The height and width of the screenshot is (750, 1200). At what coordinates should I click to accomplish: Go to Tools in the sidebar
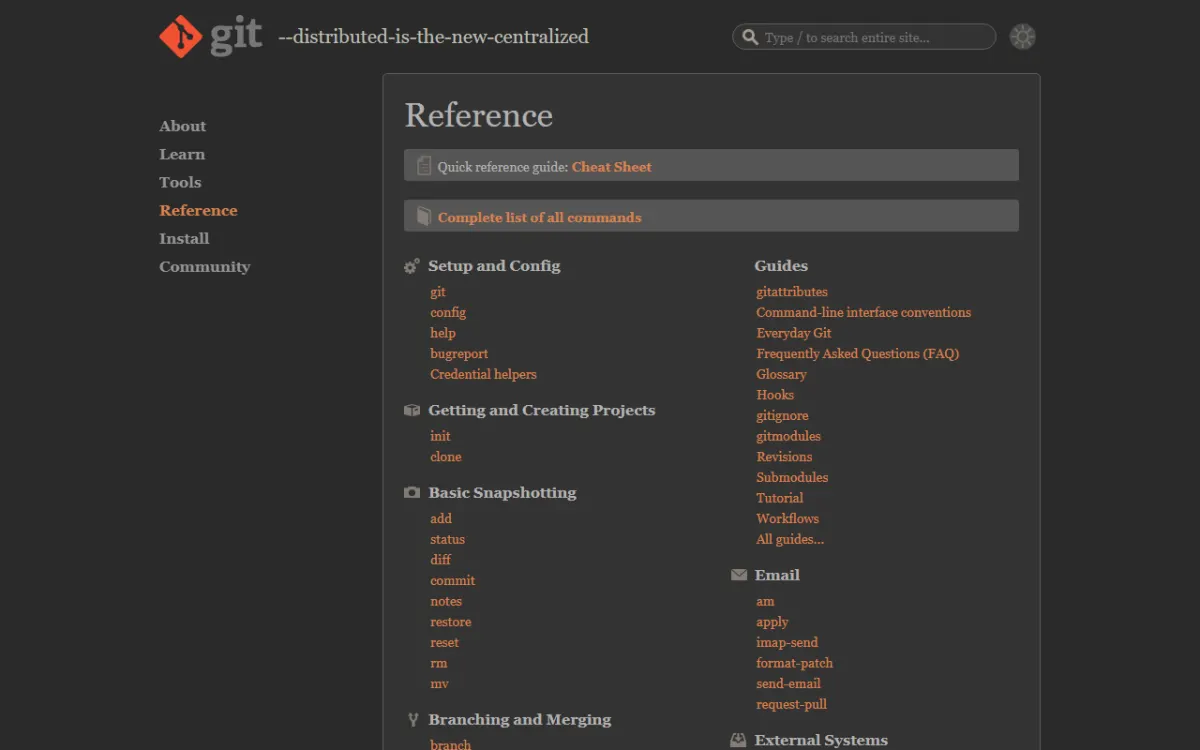[x=180, y=182]
